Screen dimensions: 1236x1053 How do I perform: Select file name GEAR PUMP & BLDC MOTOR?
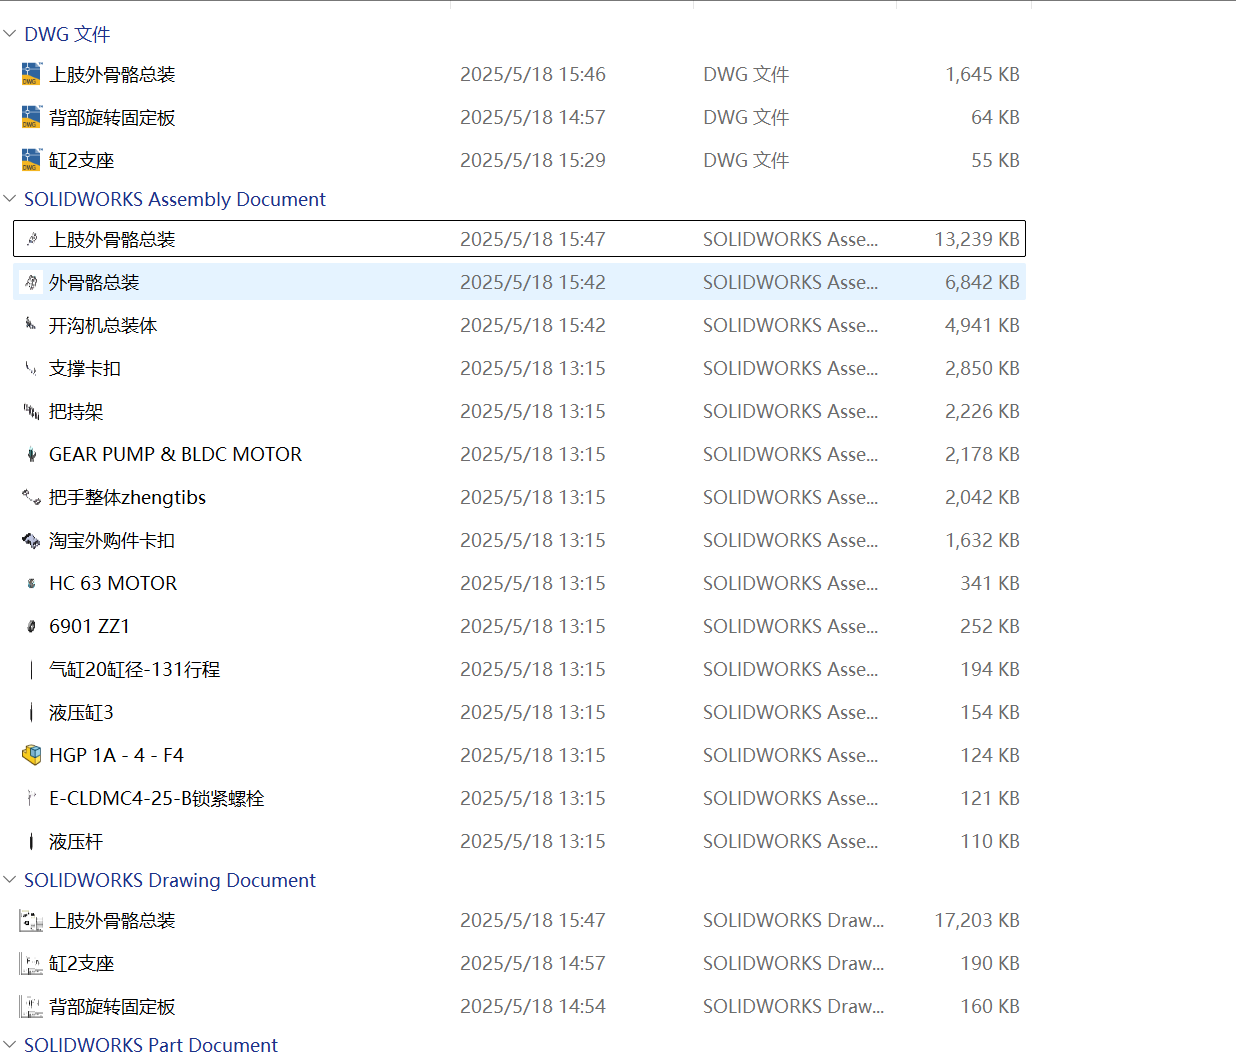point(176,454)
